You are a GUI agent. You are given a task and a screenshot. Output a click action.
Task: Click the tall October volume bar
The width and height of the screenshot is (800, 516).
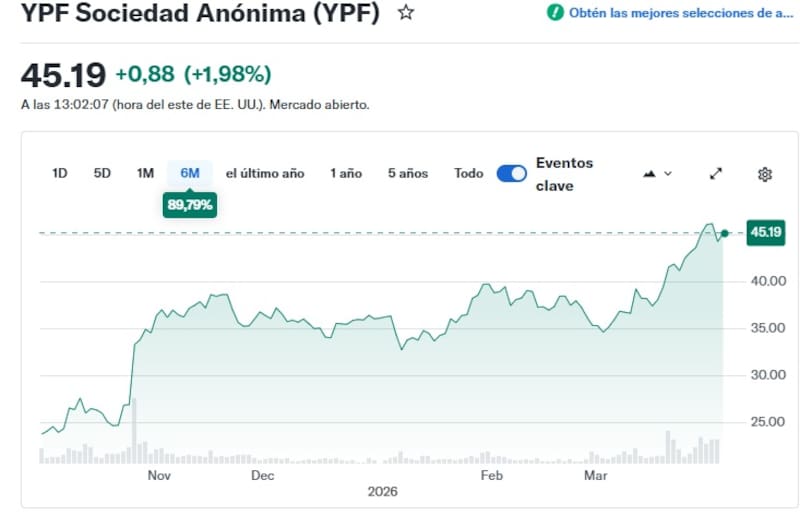pos(133,431)
